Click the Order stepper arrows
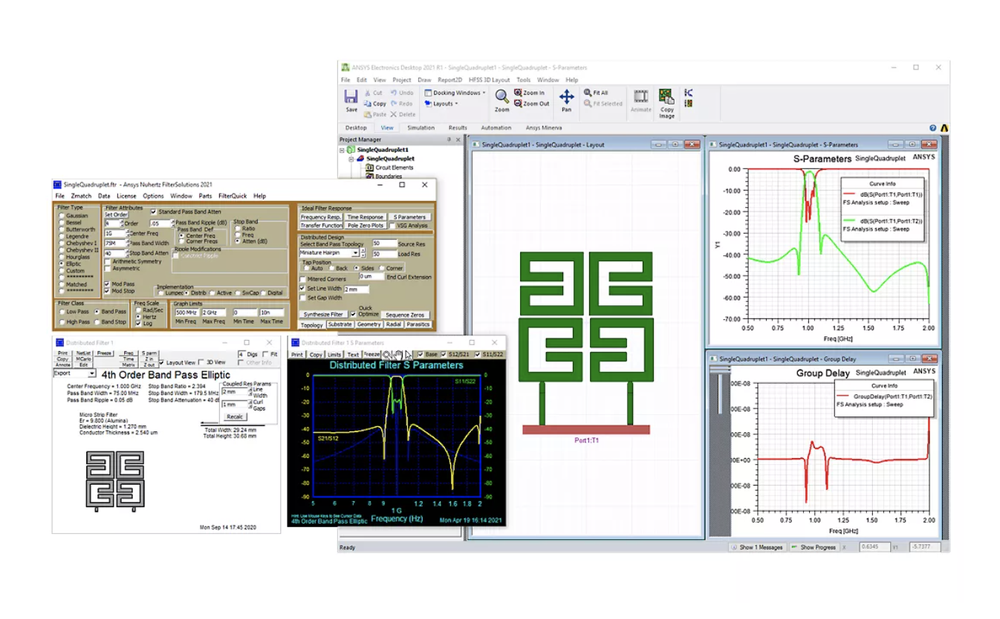The width and height of the screenshot is (1000, 619). coord(122,224)
